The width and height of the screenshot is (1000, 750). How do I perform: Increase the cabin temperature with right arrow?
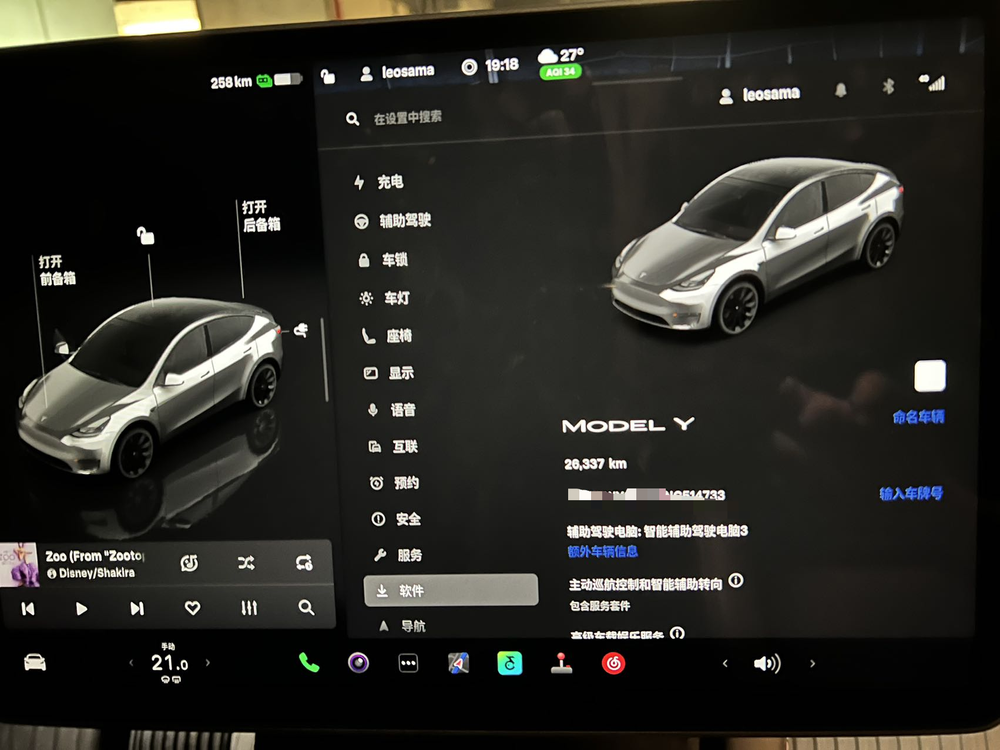tap(208, 663)
